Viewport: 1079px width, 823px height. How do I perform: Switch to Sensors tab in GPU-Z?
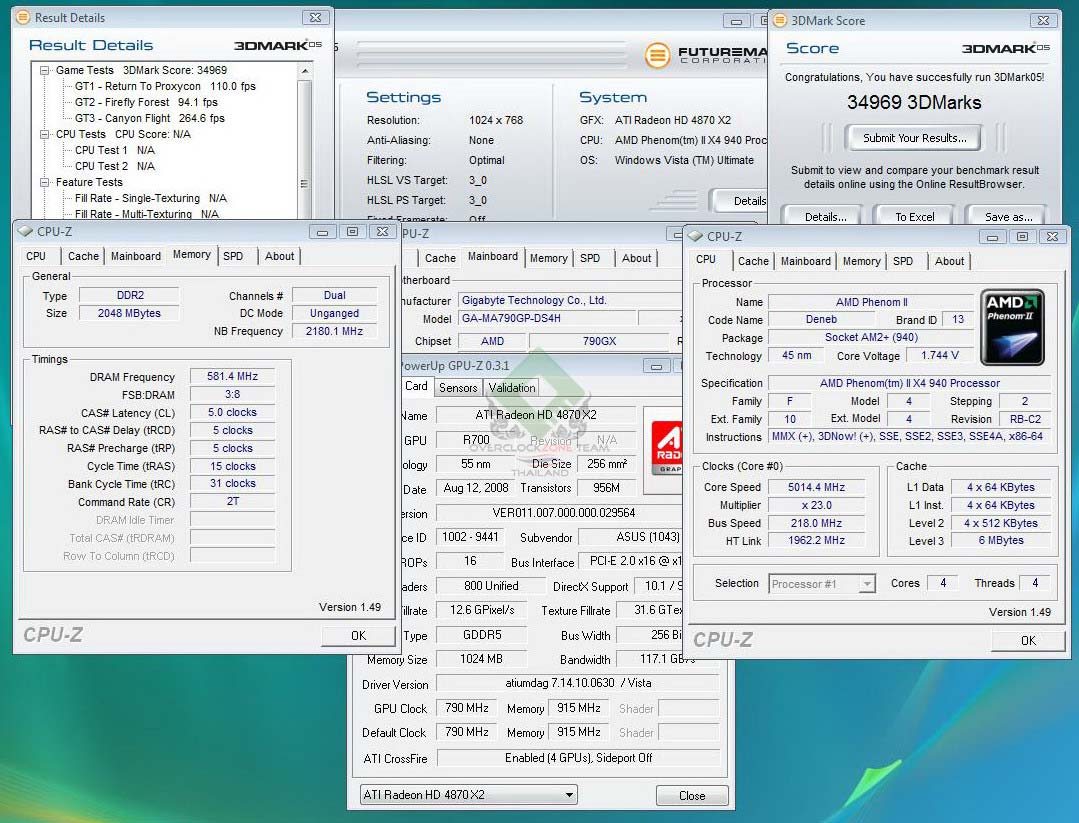458,388
